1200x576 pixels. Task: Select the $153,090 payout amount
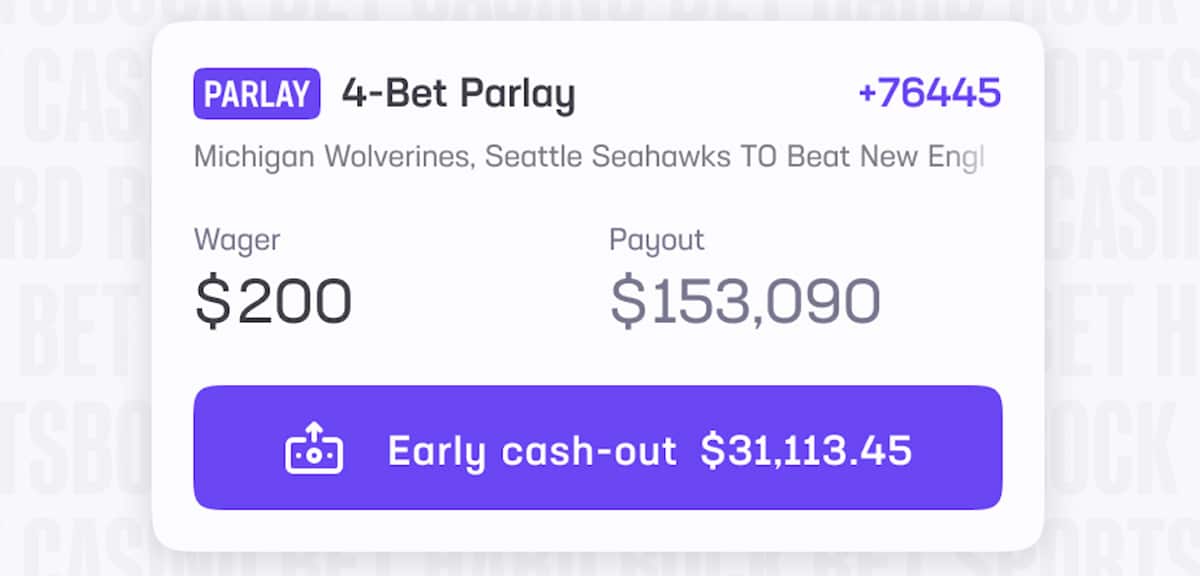[x=745, y=301]
